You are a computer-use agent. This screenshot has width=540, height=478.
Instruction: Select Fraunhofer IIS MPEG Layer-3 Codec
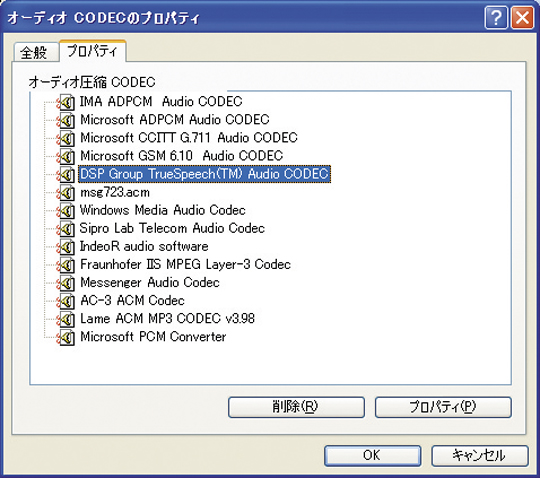pos(185,264)
